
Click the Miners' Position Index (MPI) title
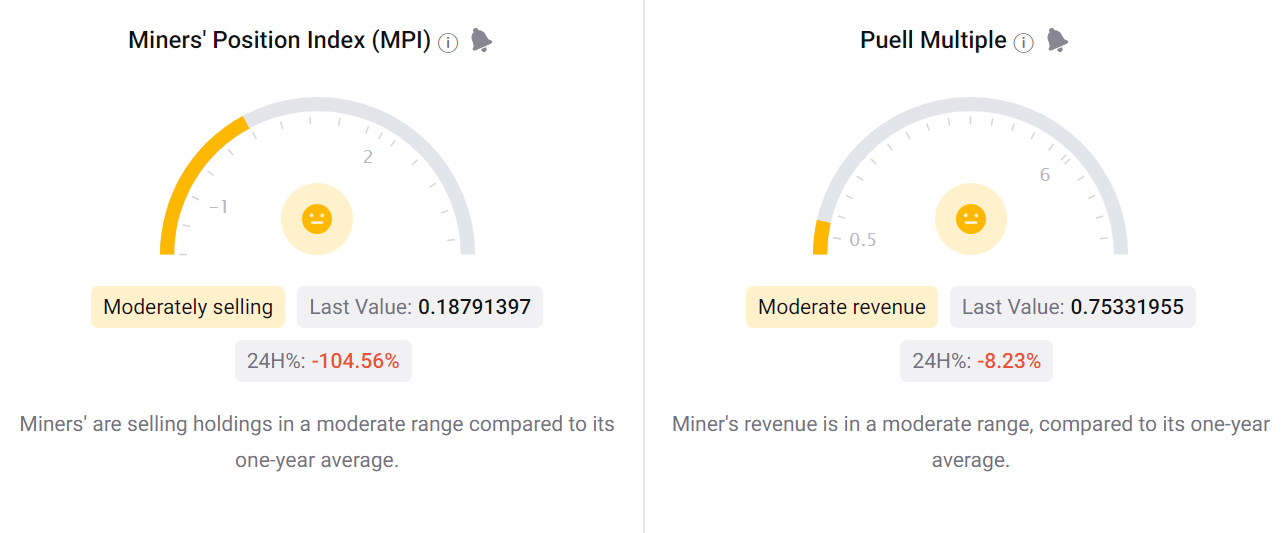click(279, 41)
